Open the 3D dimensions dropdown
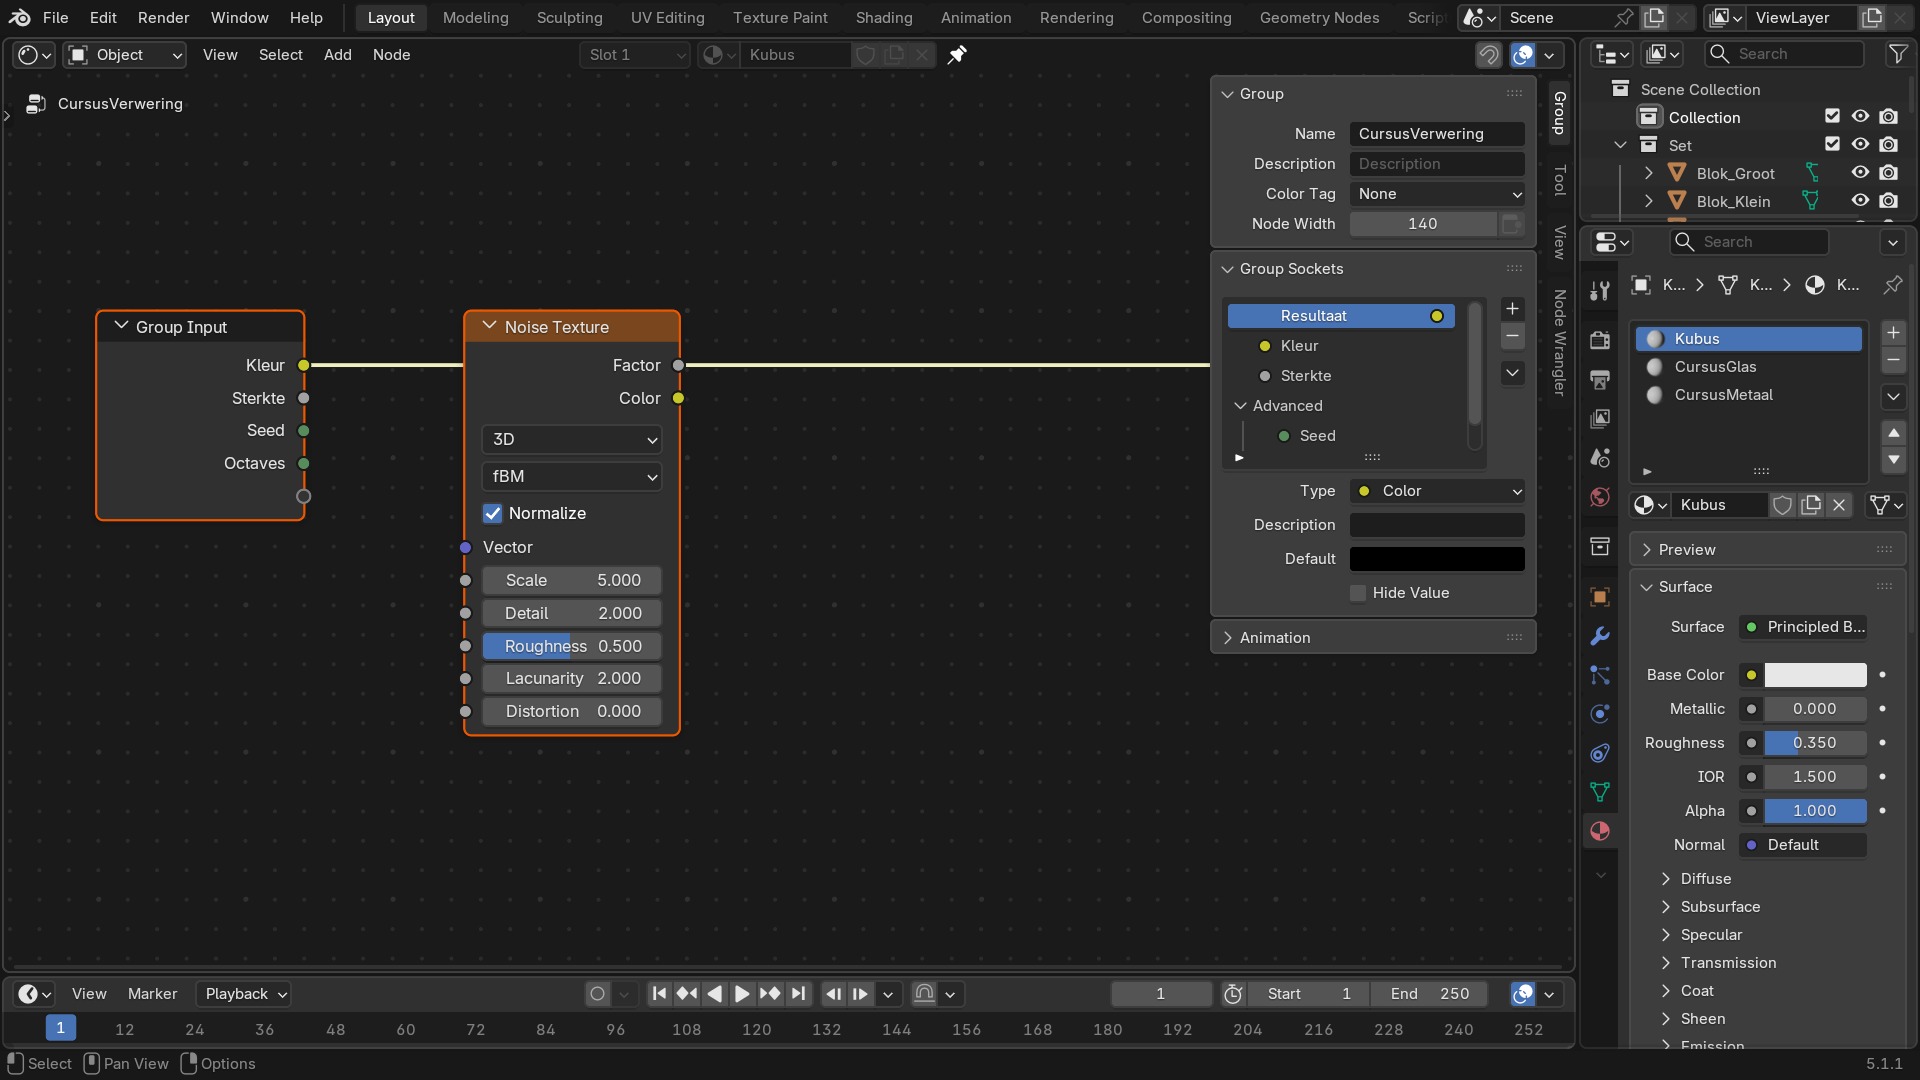The height and width of the screenshot is (1080, 1920). tap(572, 439)
